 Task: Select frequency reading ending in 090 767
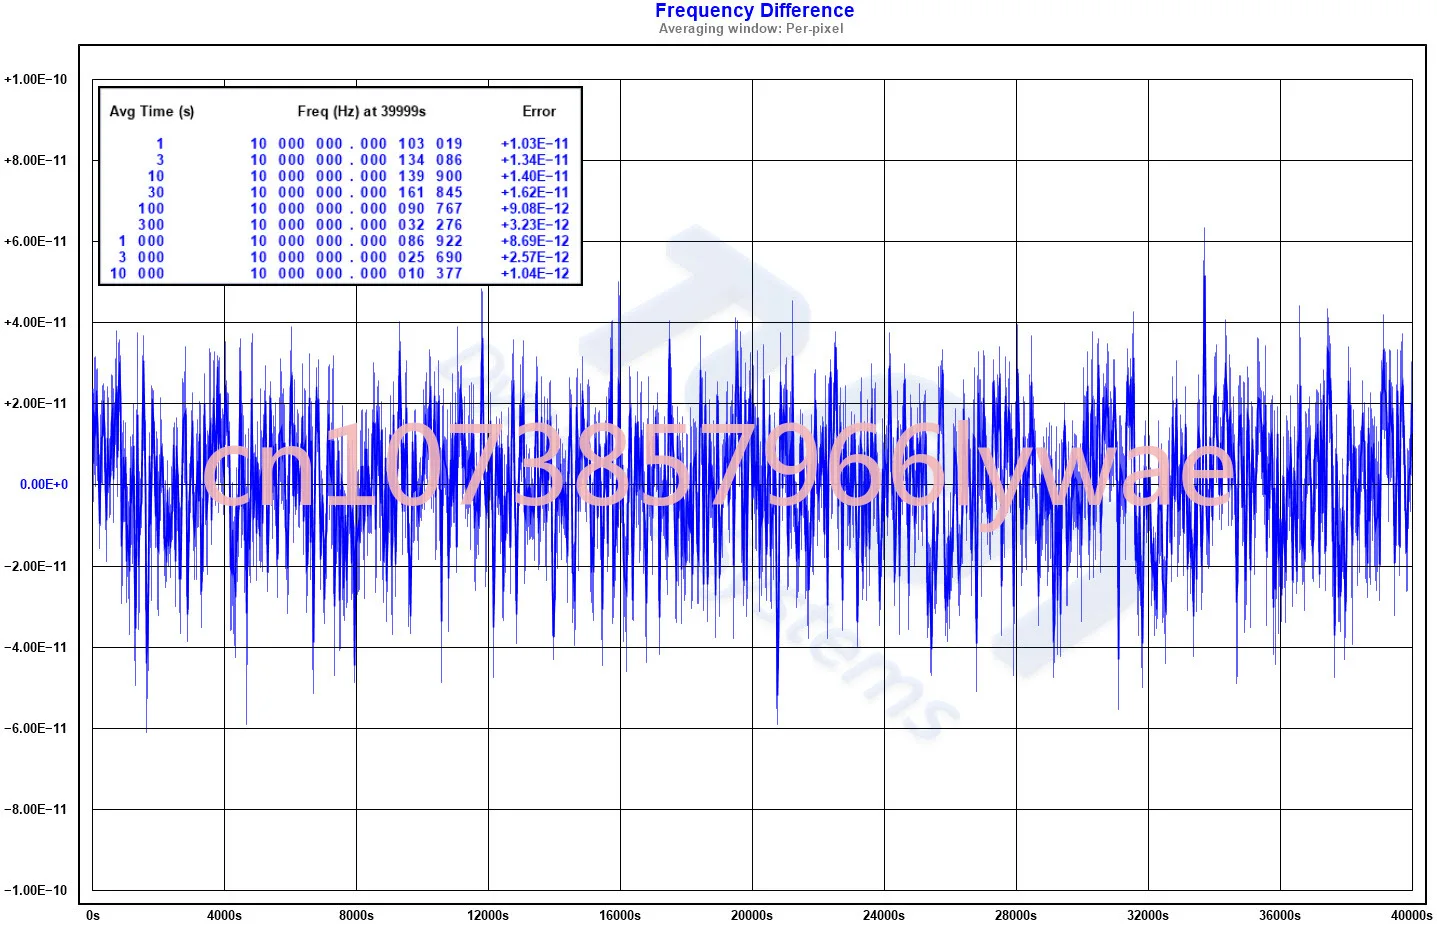(x=356, y=209)
